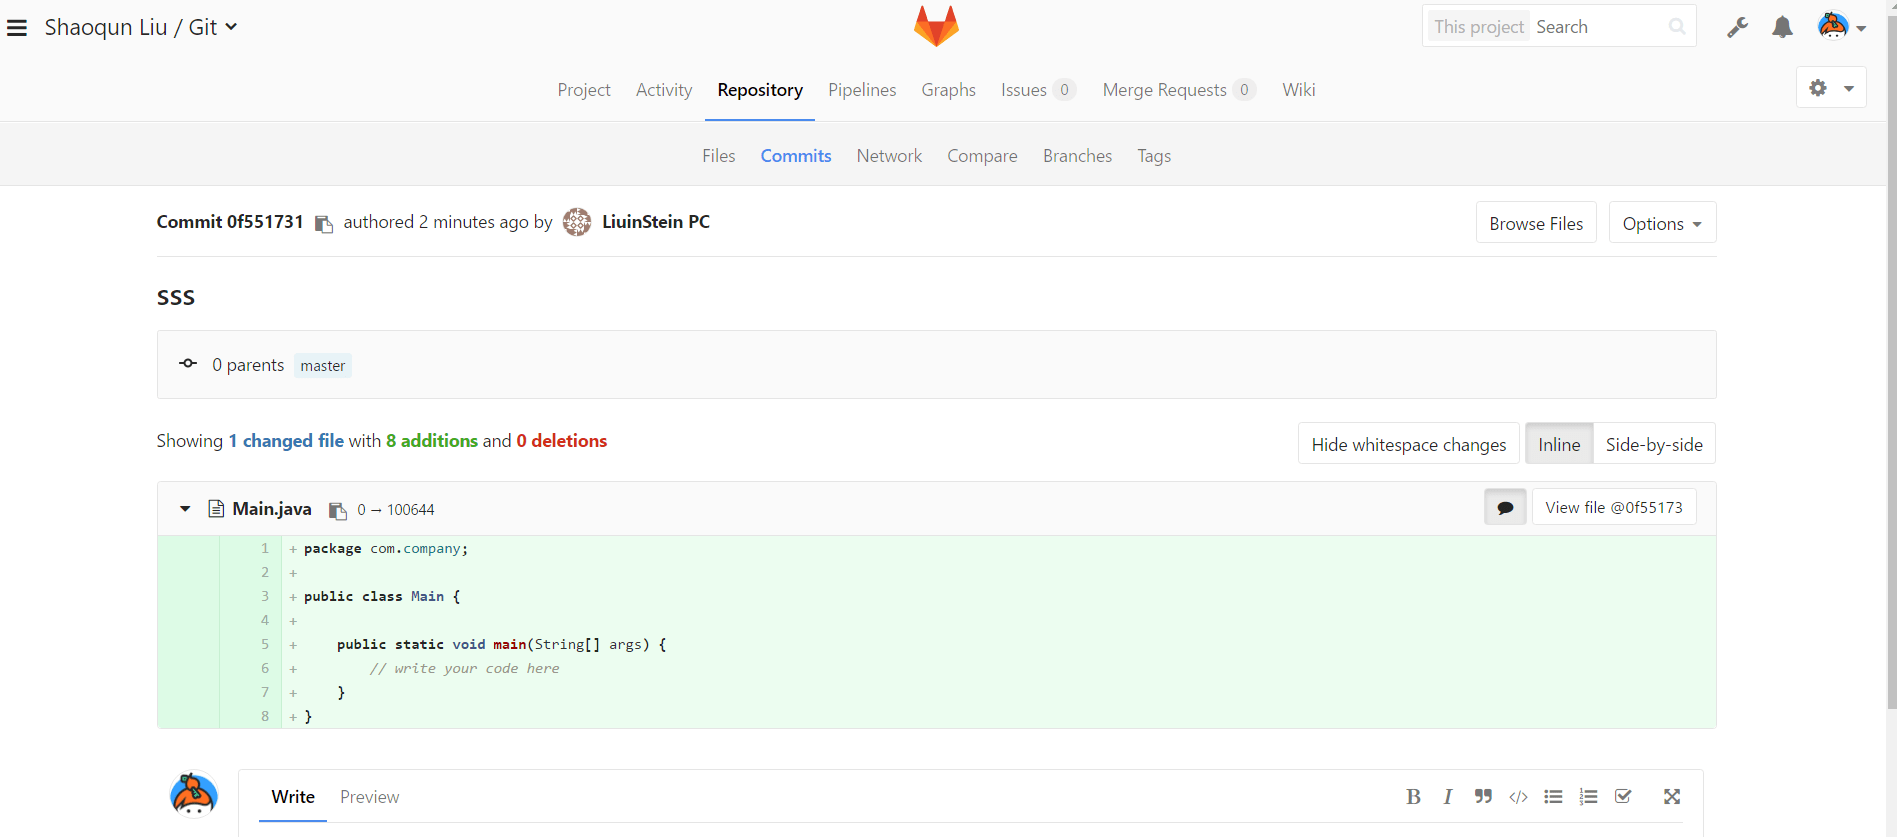Copy commit SHA to clipboard
Viewport: 1897px width, 837px height.
[x=323, y=224]
